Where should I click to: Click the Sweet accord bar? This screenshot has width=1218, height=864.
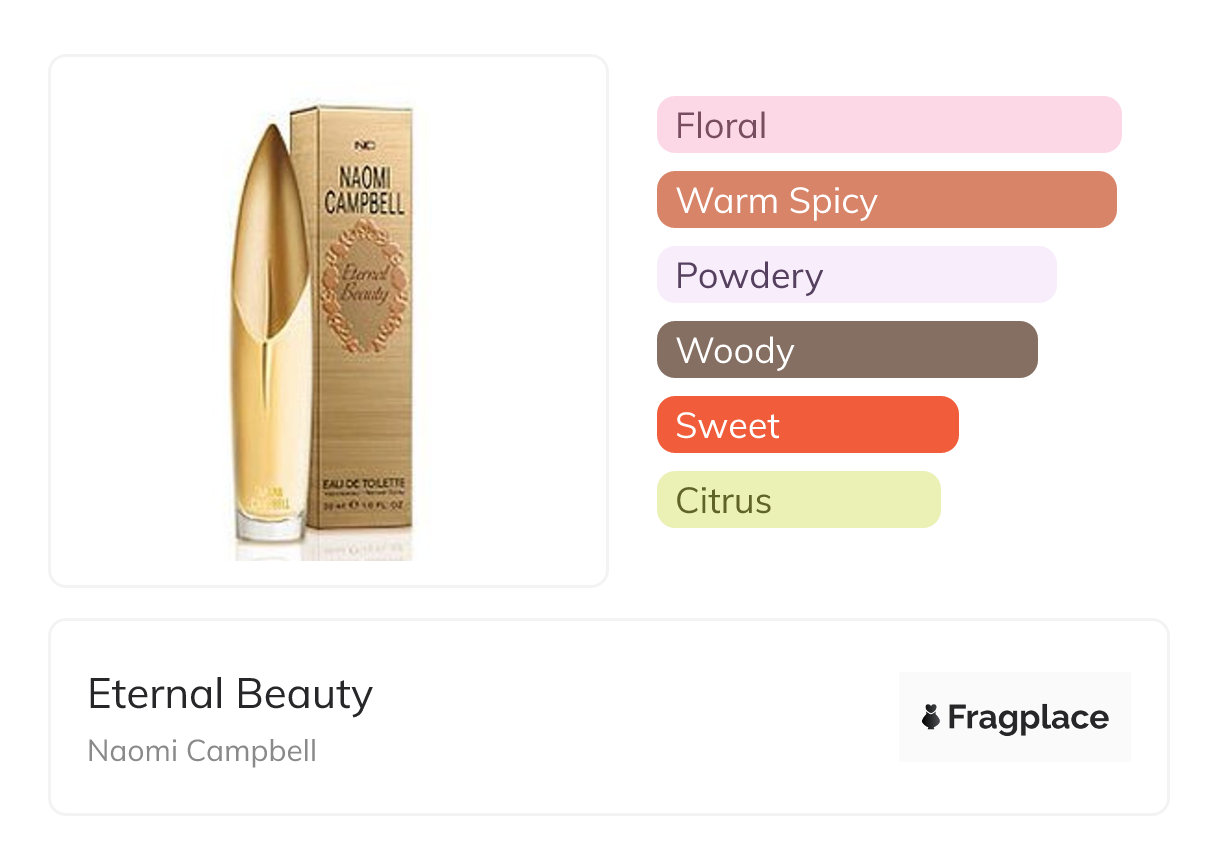[807, 425]
